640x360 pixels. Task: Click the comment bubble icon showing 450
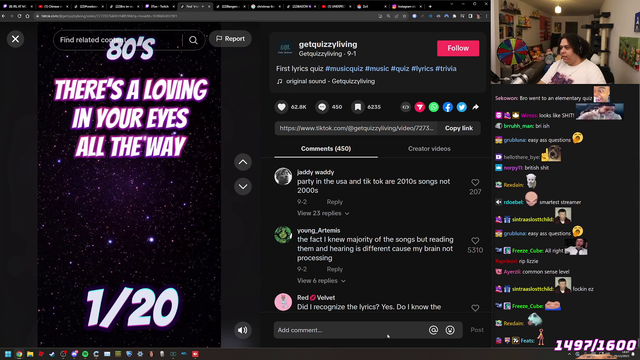point(322,107)
